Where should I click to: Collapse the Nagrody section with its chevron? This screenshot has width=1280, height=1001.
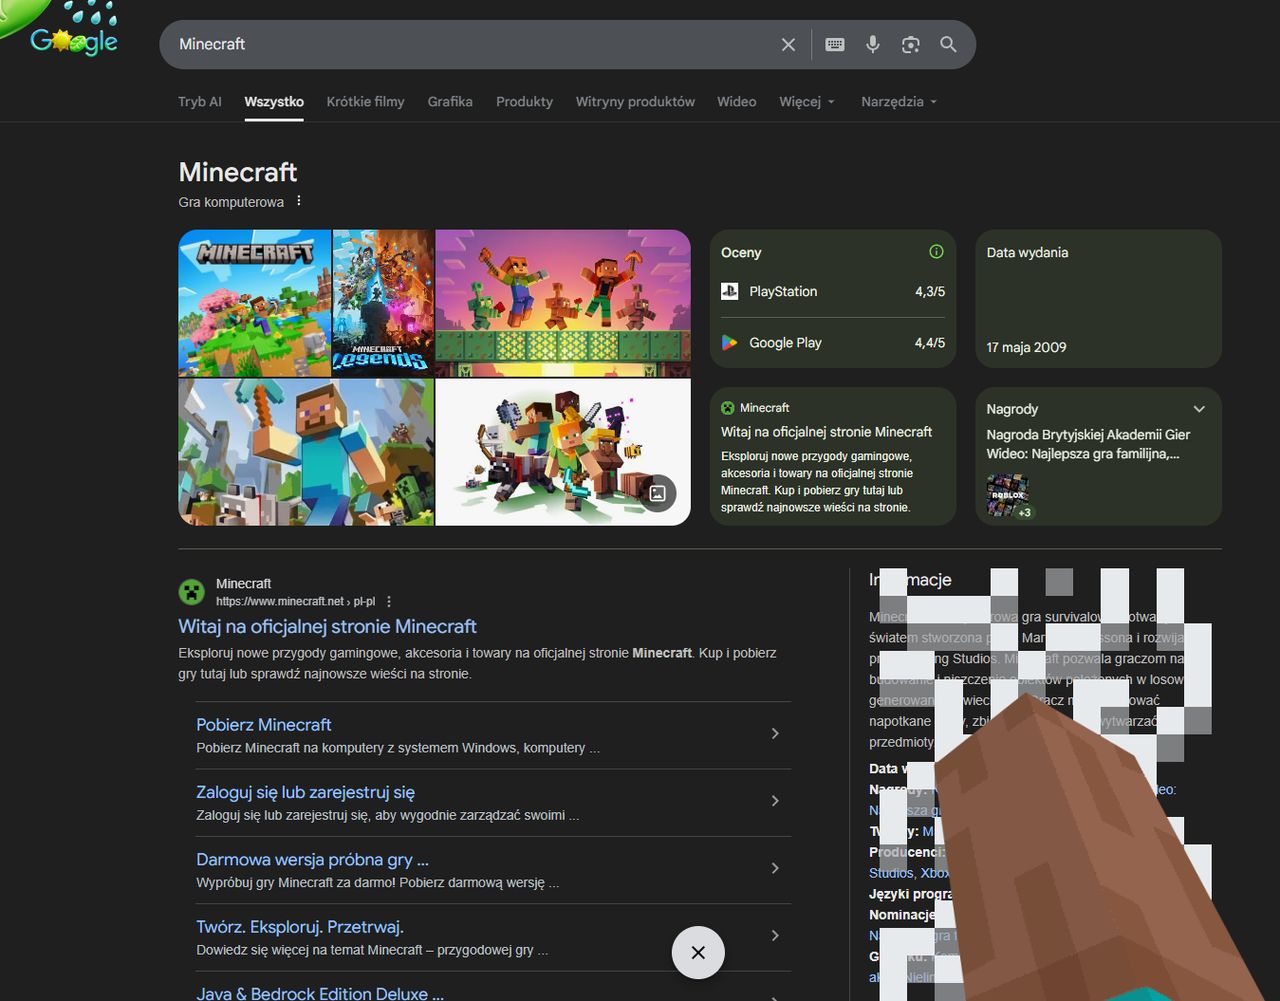[x=1198, y=408]
